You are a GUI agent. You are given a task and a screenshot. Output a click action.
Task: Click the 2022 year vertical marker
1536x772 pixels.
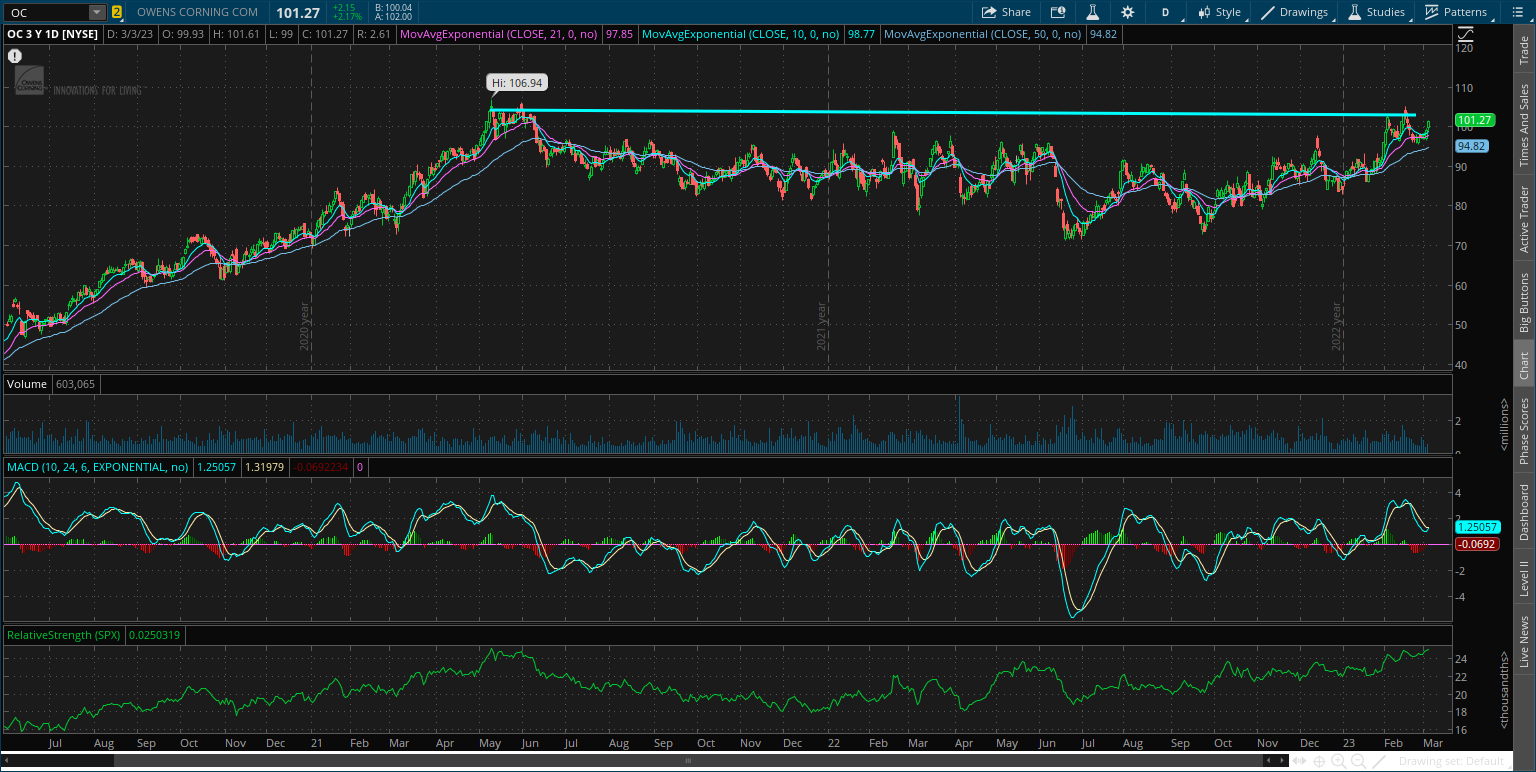(x=1337, y=325)
